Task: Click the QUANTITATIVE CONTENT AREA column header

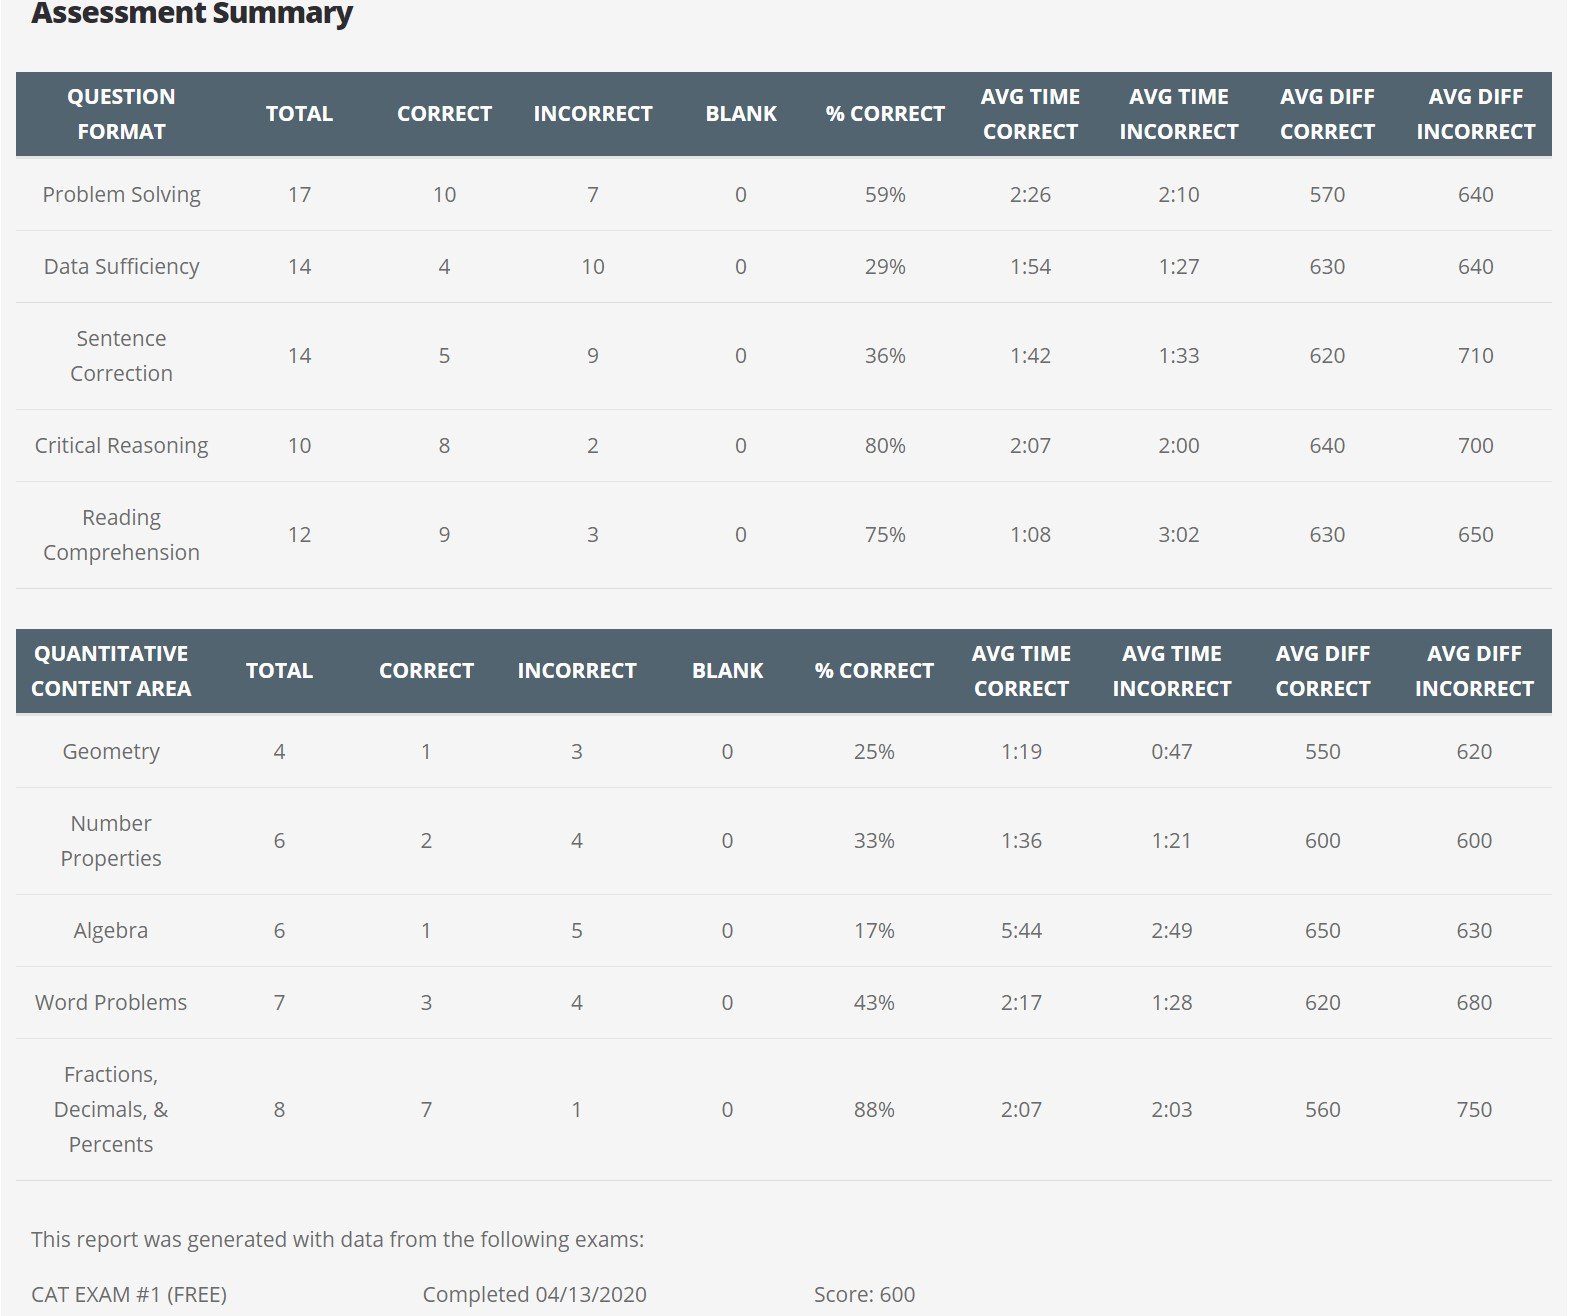Action: coord(111,671)
